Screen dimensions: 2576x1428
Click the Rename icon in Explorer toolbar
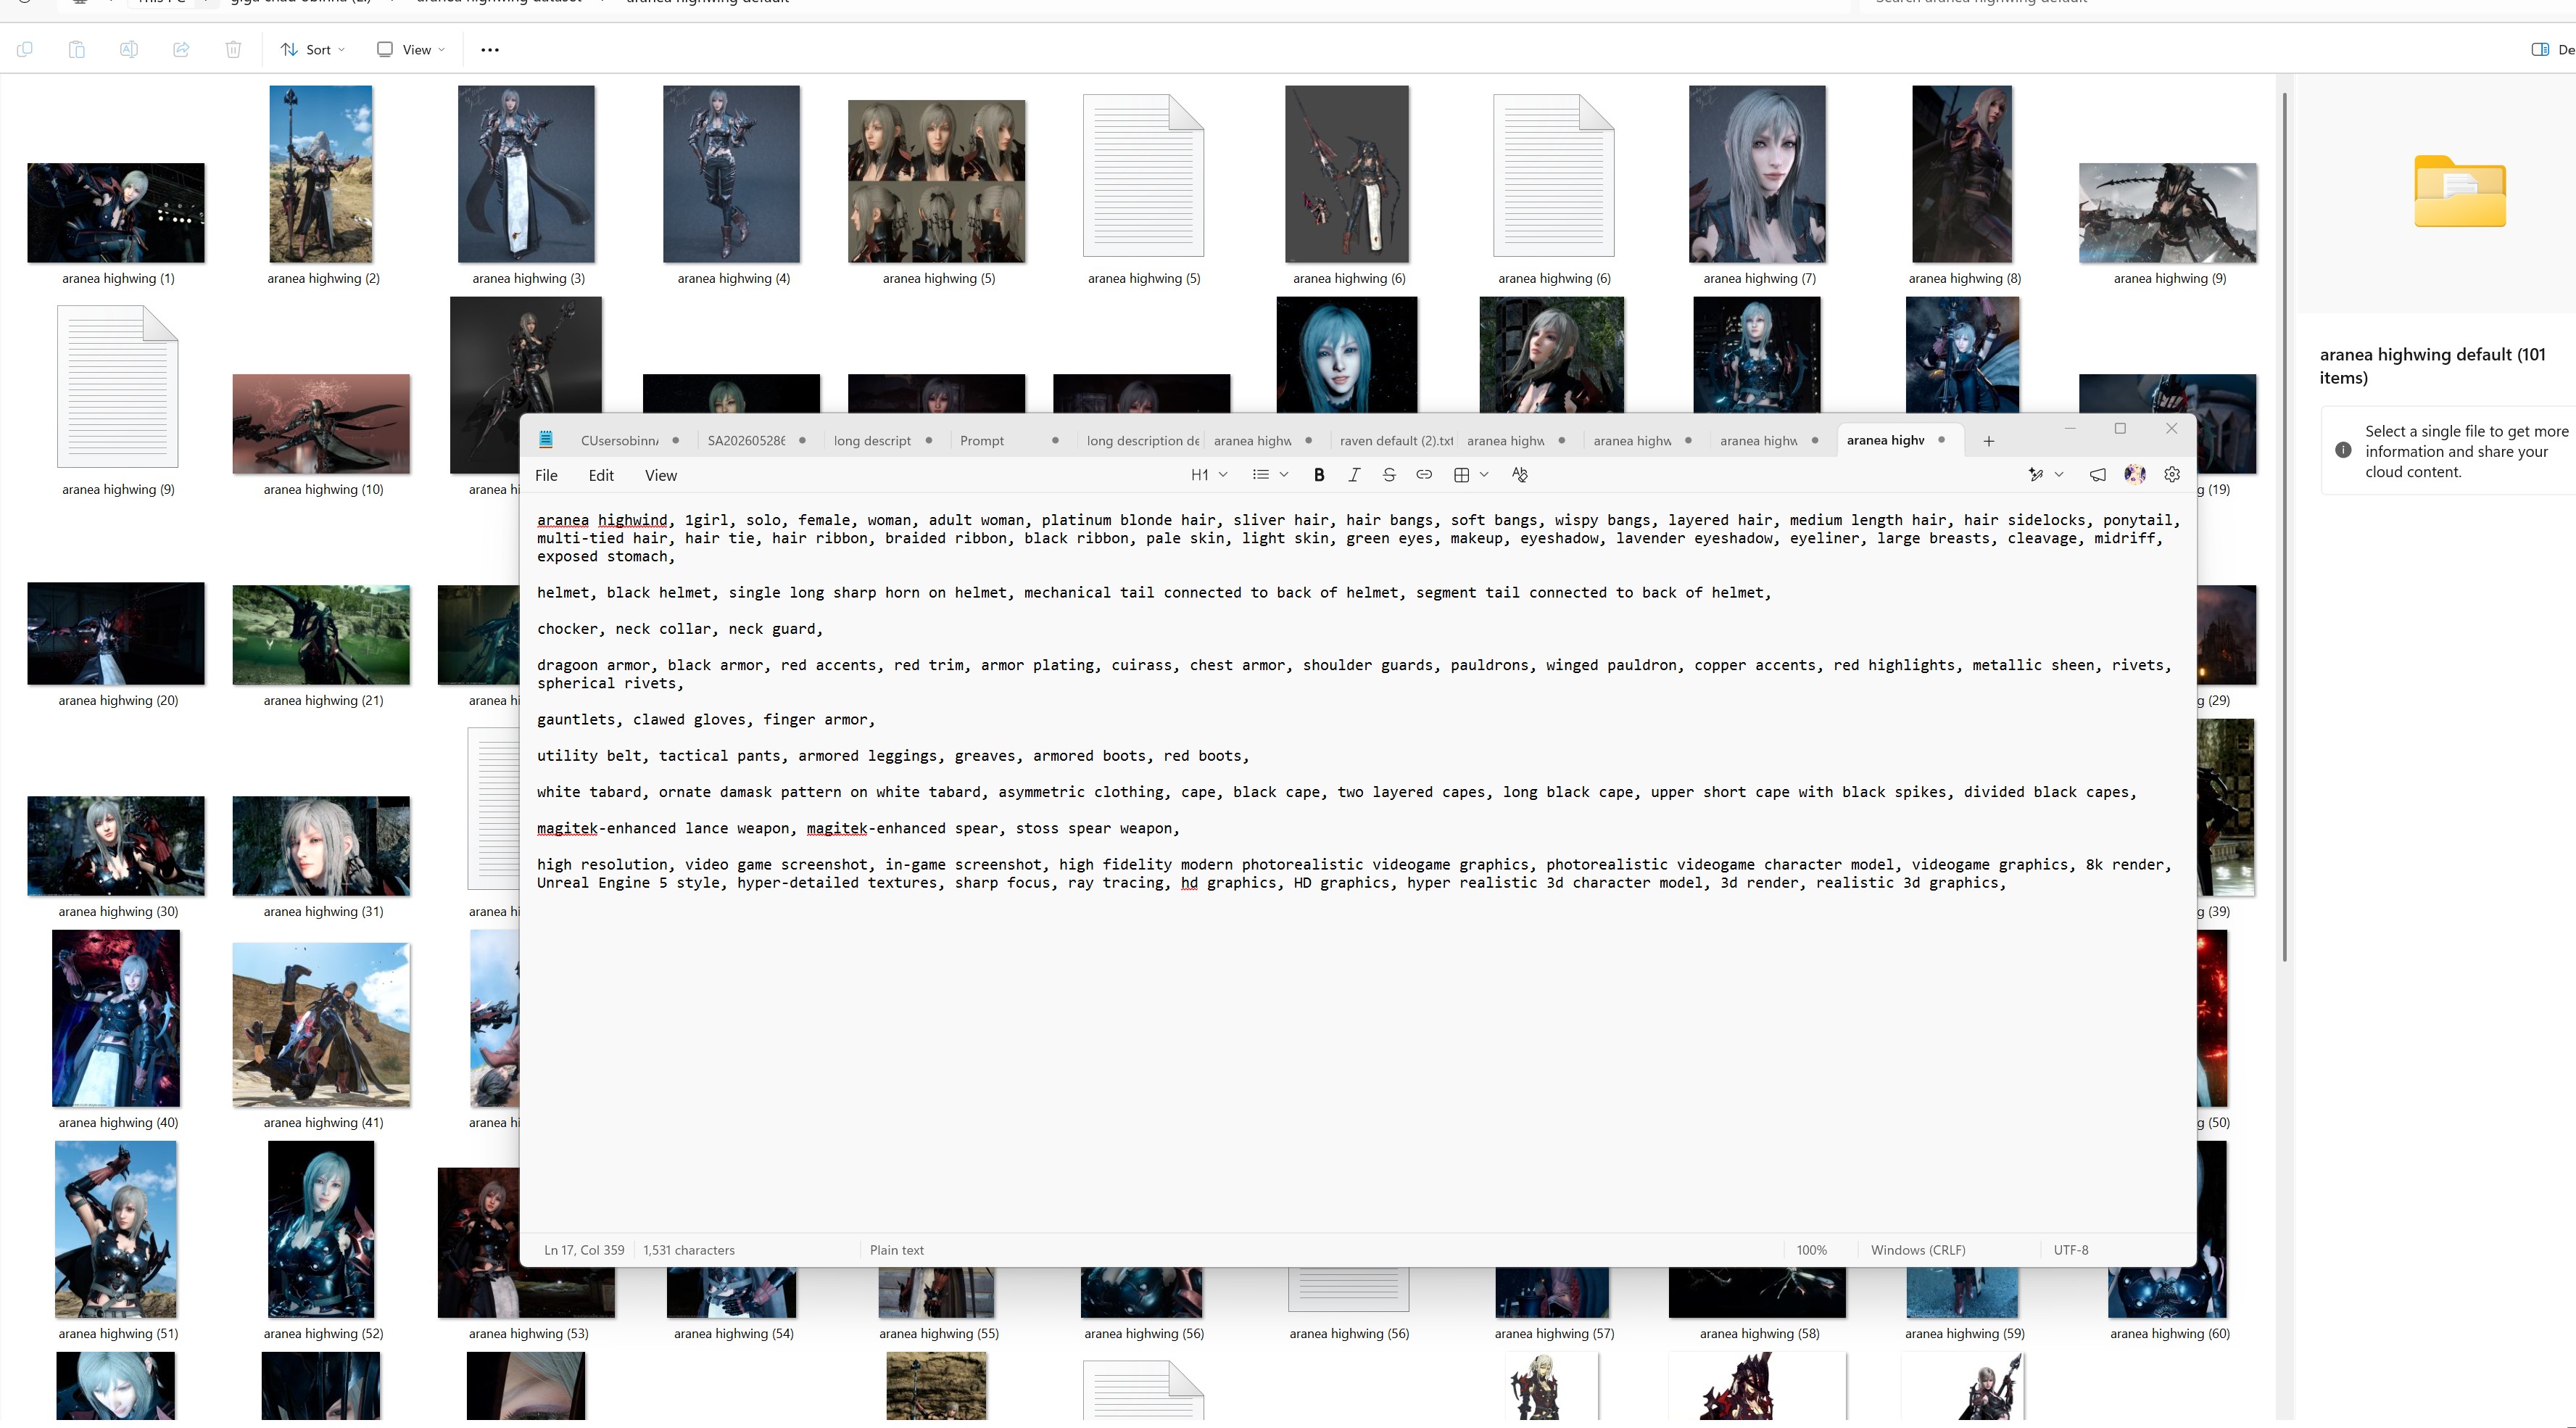point(129,50)
